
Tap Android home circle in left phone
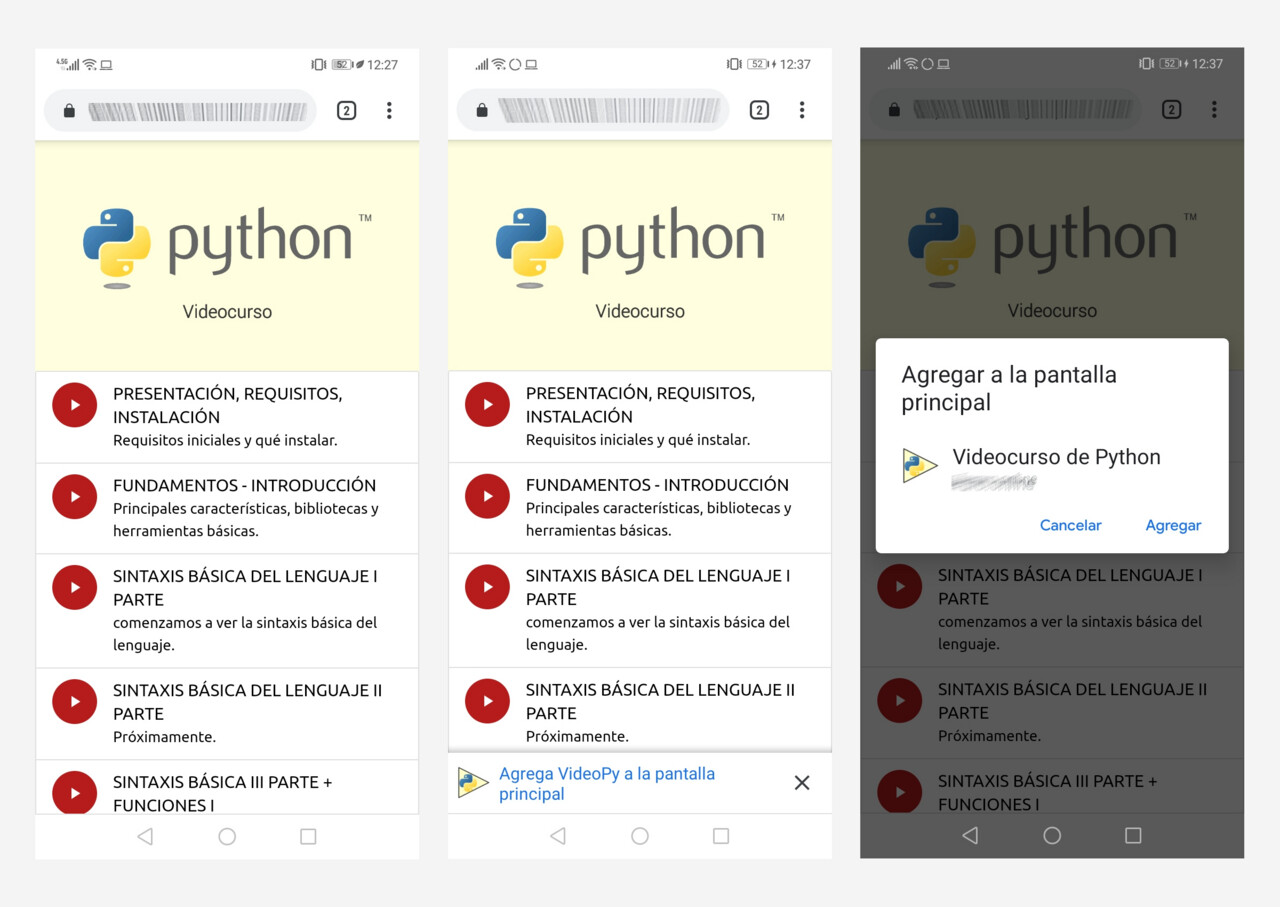click(x=227, y=837)
